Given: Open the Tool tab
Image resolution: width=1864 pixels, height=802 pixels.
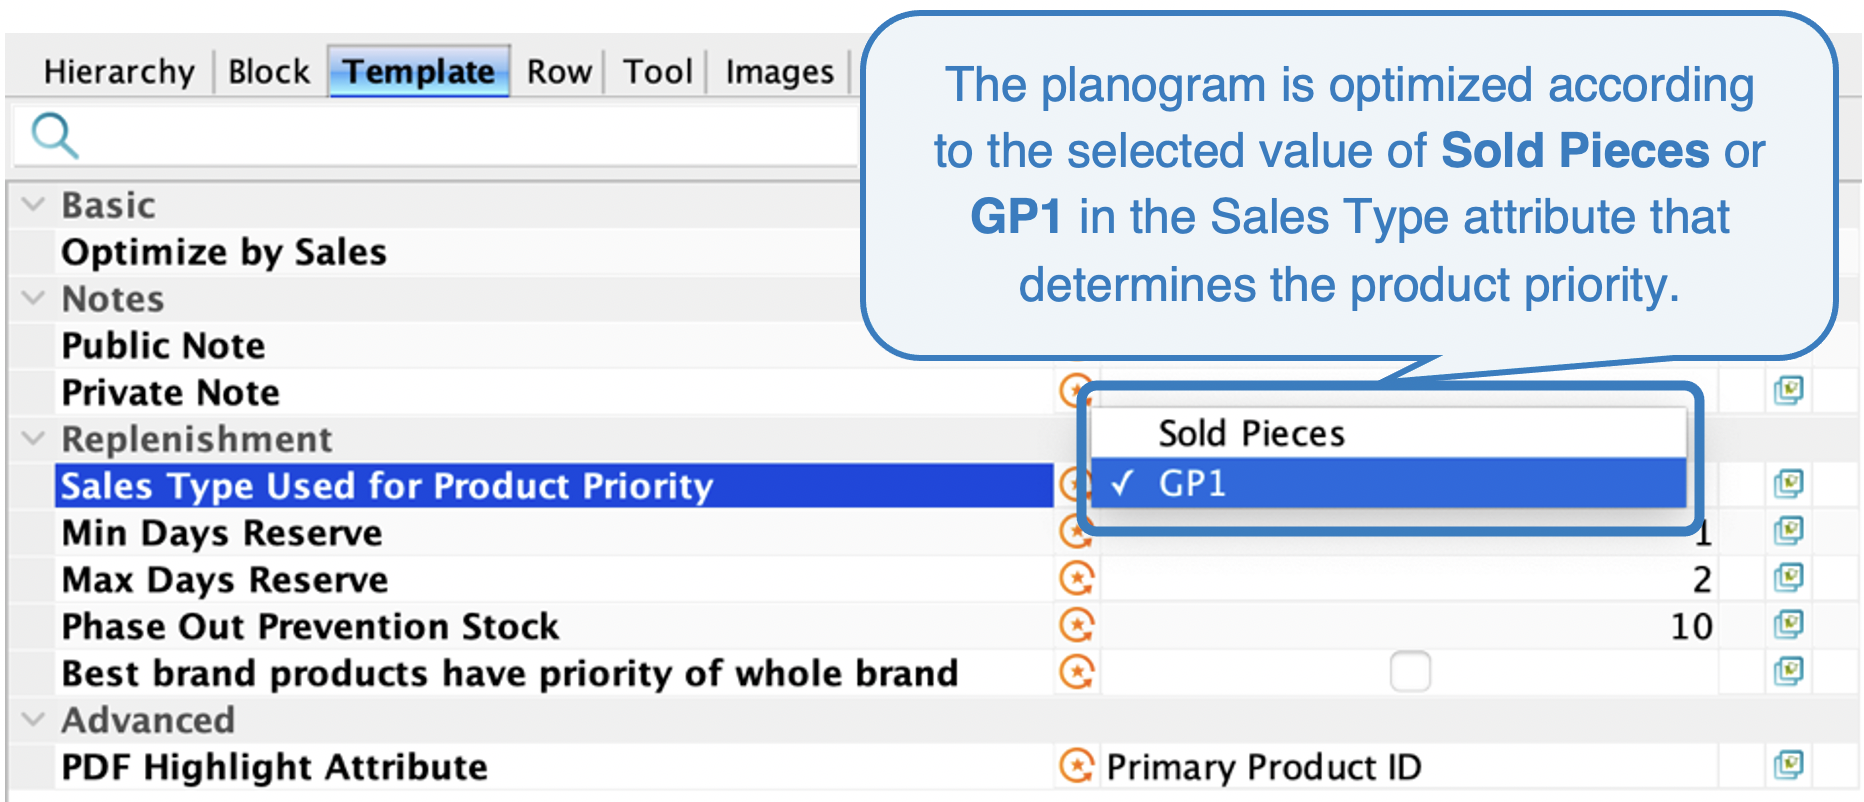Looking at the screenshot, I should tap(657, 72).
